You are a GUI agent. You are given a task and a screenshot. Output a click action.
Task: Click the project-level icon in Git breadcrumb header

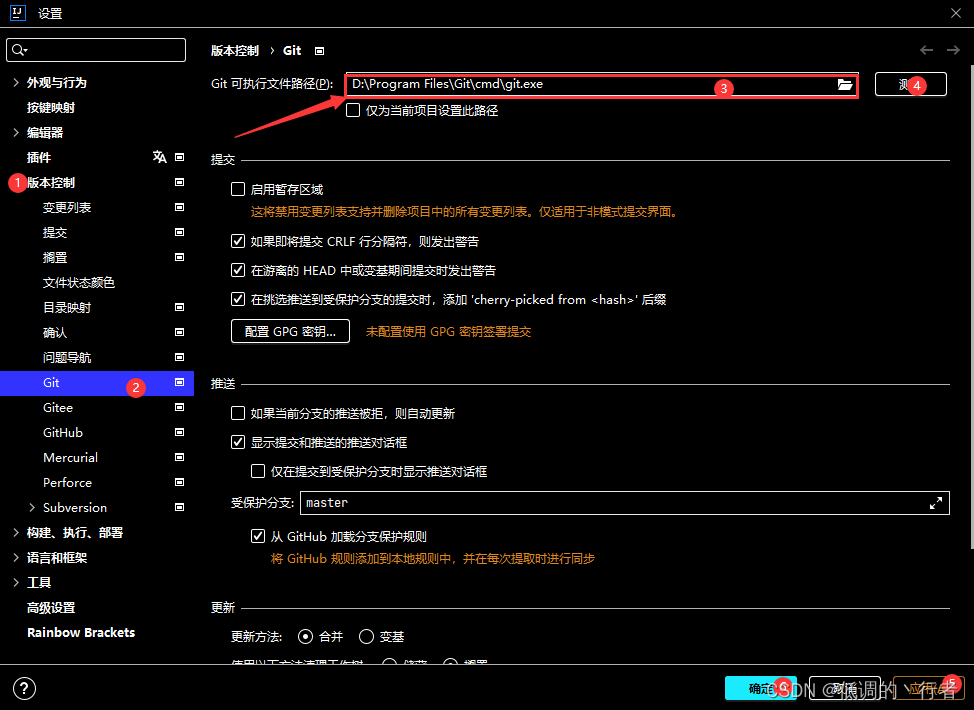click(319, 51)
